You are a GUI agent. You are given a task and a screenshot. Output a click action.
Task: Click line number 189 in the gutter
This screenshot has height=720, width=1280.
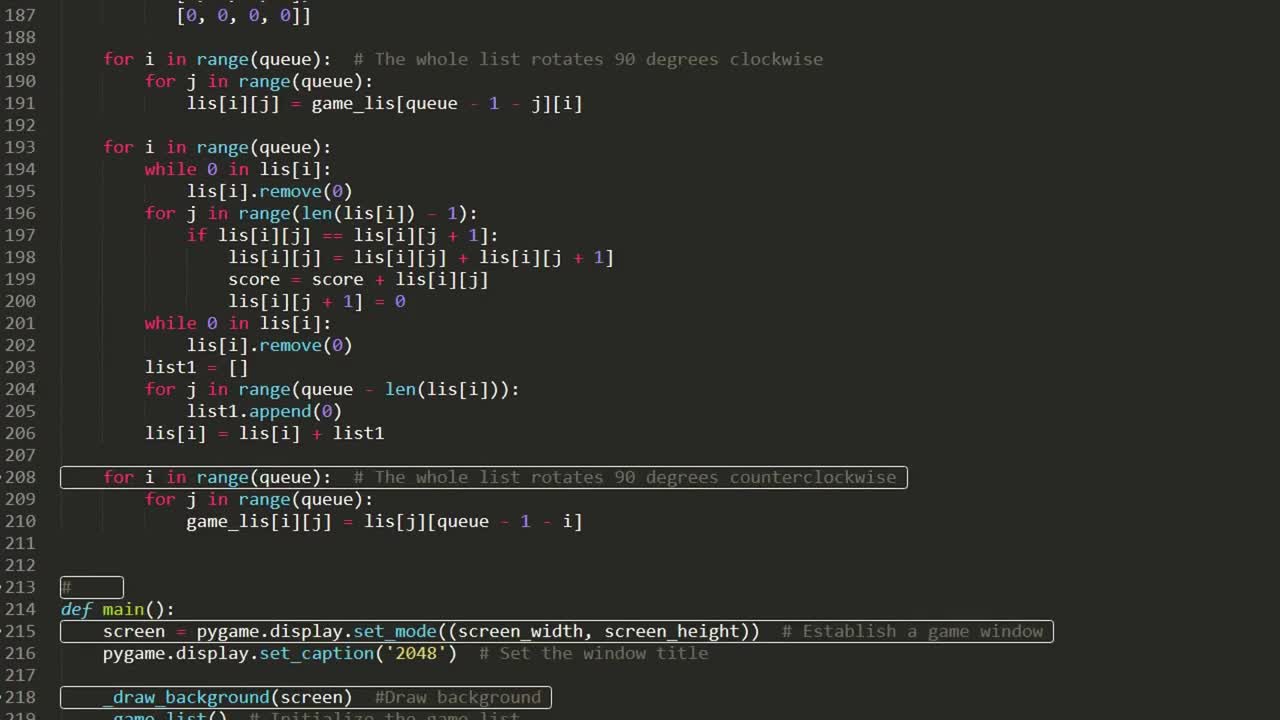pyautogui.click(x=20, y=59)
